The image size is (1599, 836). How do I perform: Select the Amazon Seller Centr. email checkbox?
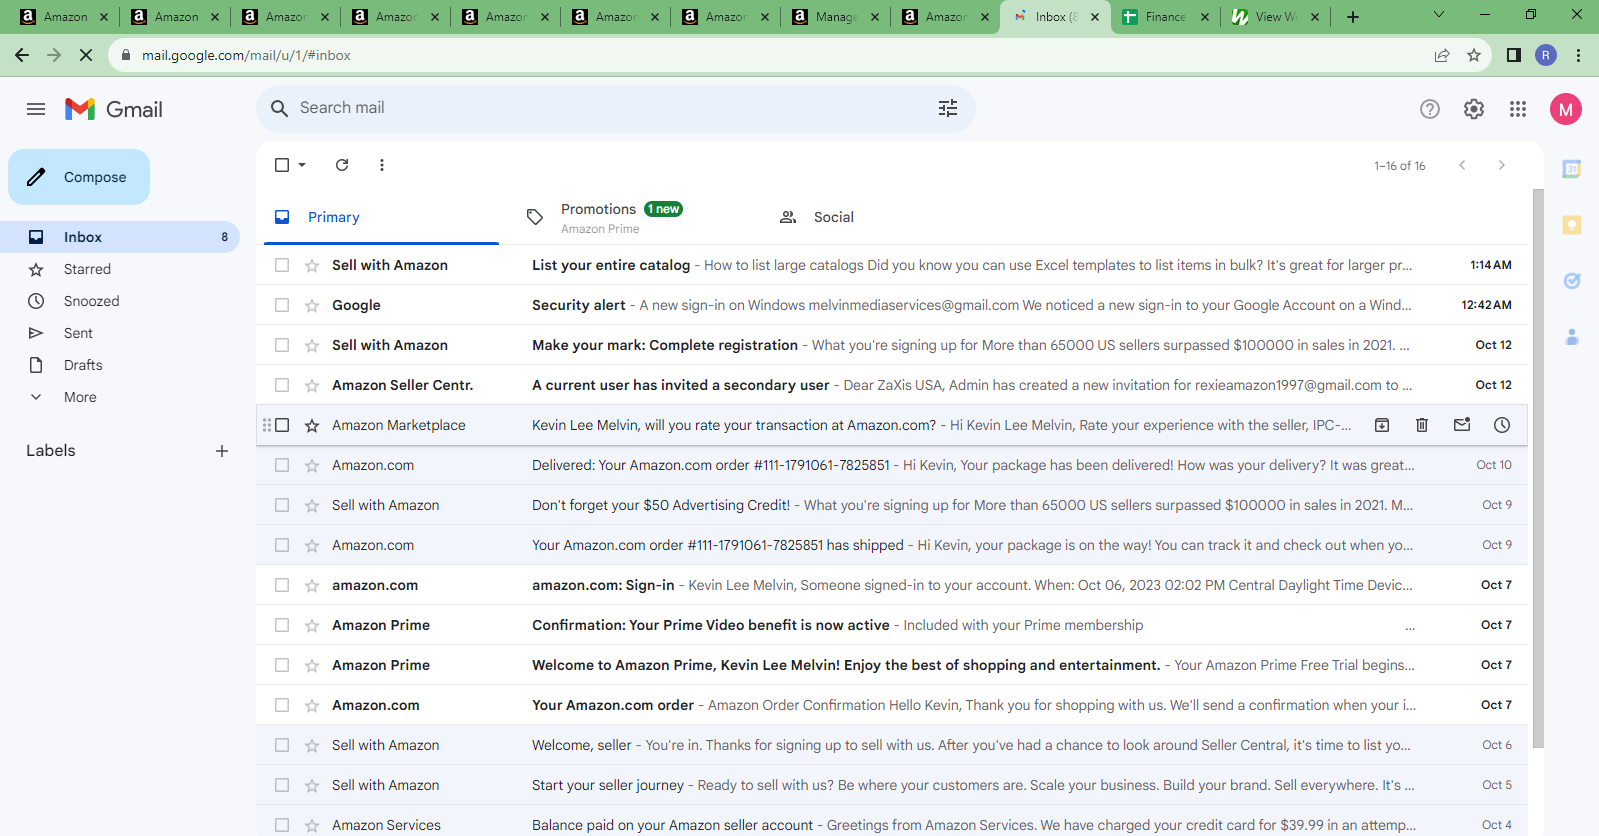pyautogui.click(x=282, y=385)
